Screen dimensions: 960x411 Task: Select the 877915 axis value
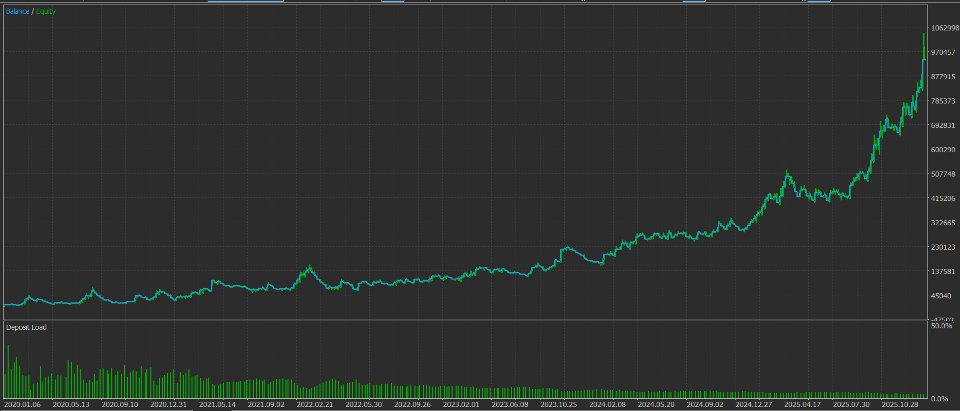(x=943, y=77)
